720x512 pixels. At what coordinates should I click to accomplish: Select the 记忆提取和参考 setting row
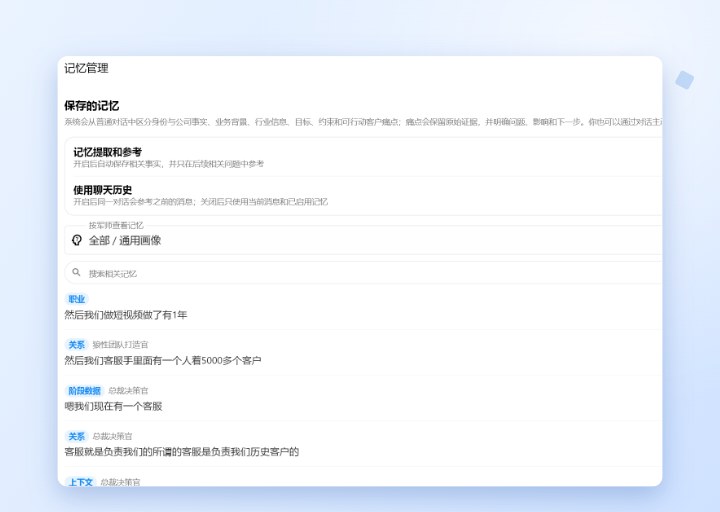367,158
